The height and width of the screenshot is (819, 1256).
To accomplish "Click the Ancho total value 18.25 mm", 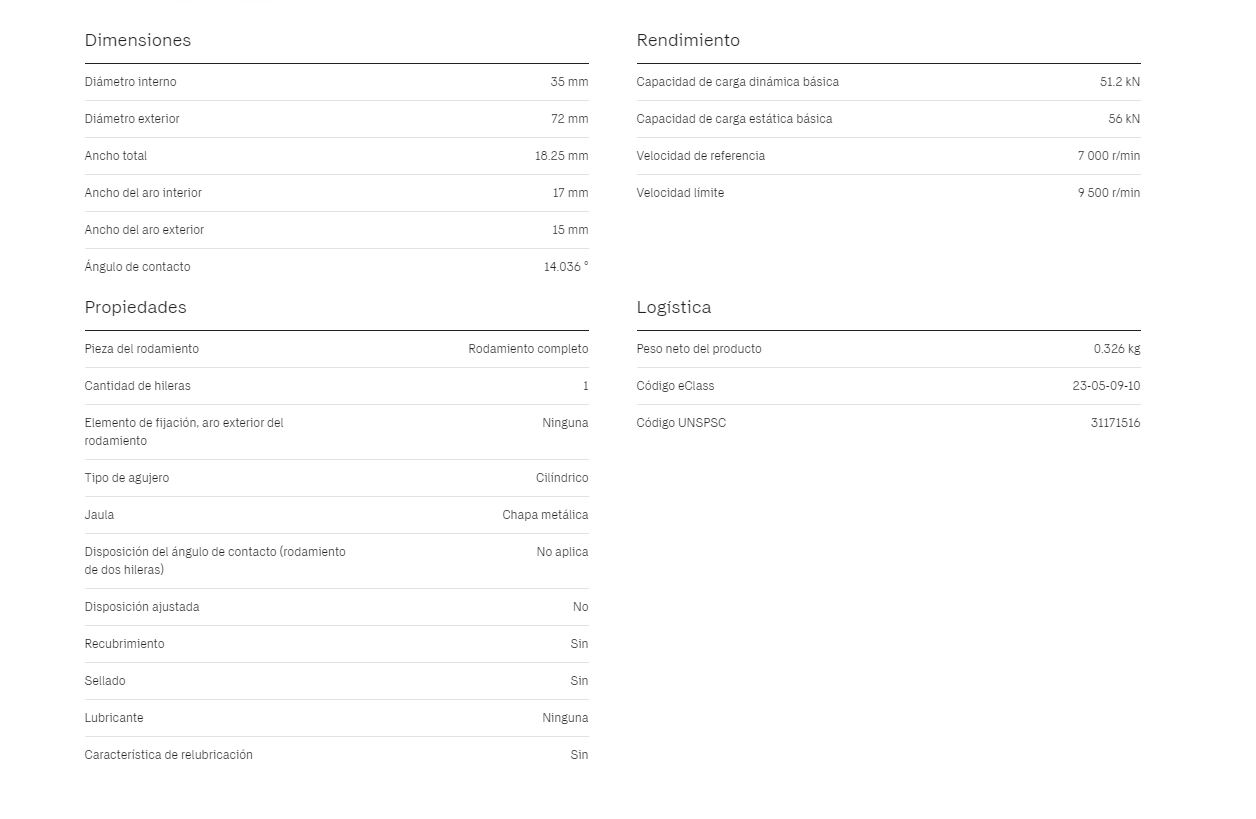I will point(561,156).
